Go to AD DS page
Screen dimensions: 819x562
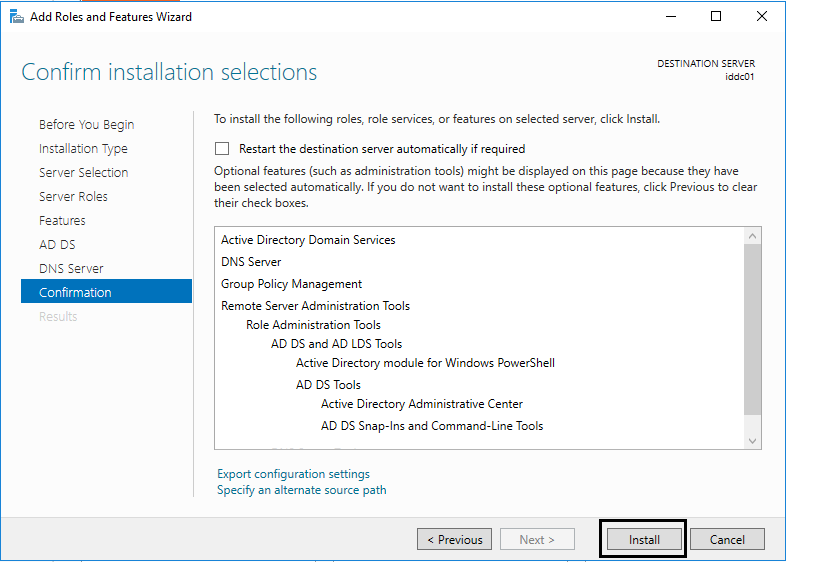pos(57,245)
